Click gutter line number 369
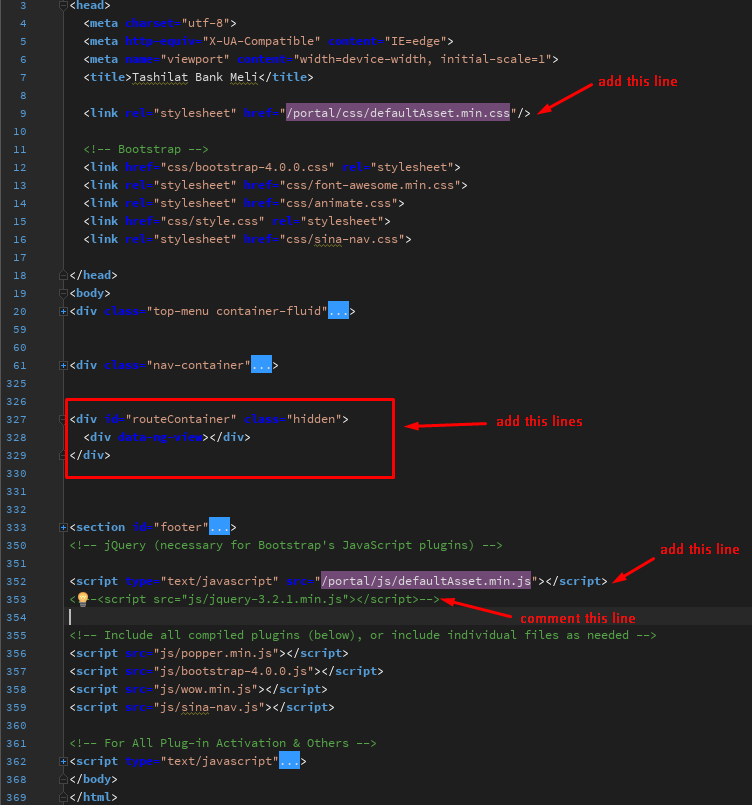Viewport: 752px width, 805px height. [x=16, y=797]
